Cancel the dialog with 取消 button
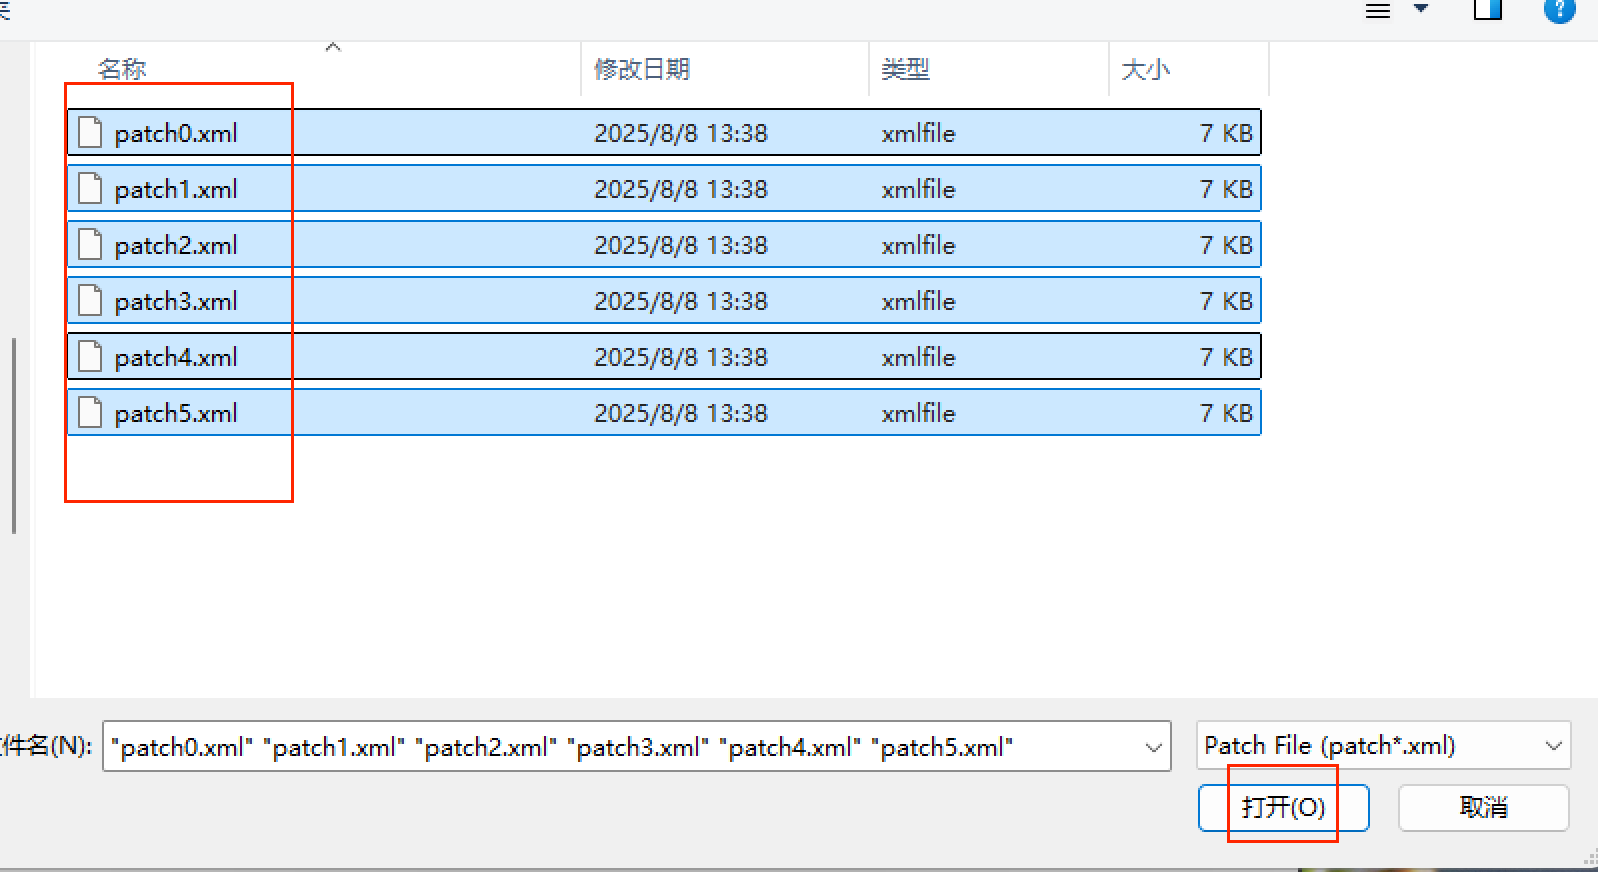The height and width of the screenshot is (872, 1598). point(1483,807)
